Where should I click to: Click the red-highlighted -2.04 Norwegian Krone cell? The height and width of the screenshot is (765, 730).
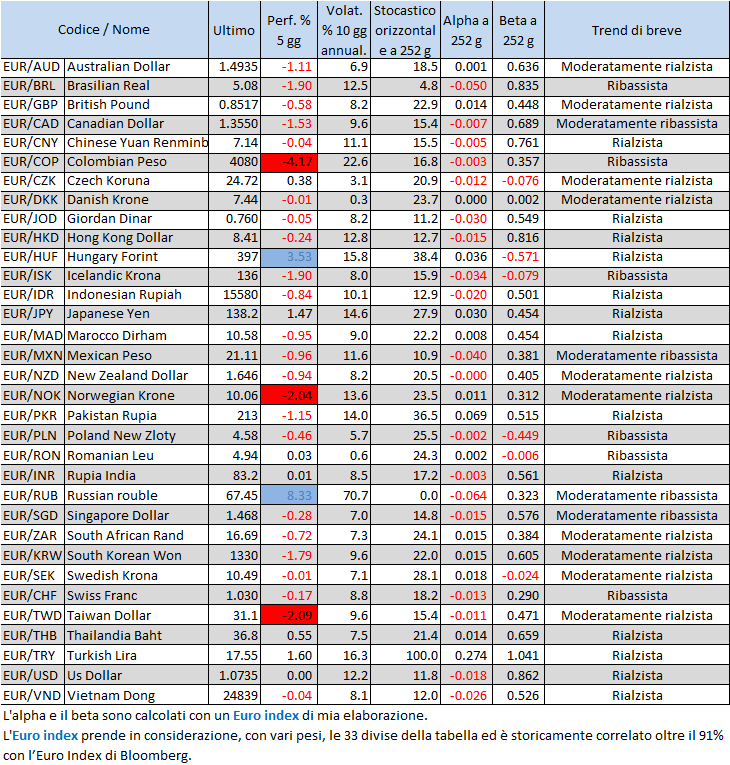click(x=289, y=396)
